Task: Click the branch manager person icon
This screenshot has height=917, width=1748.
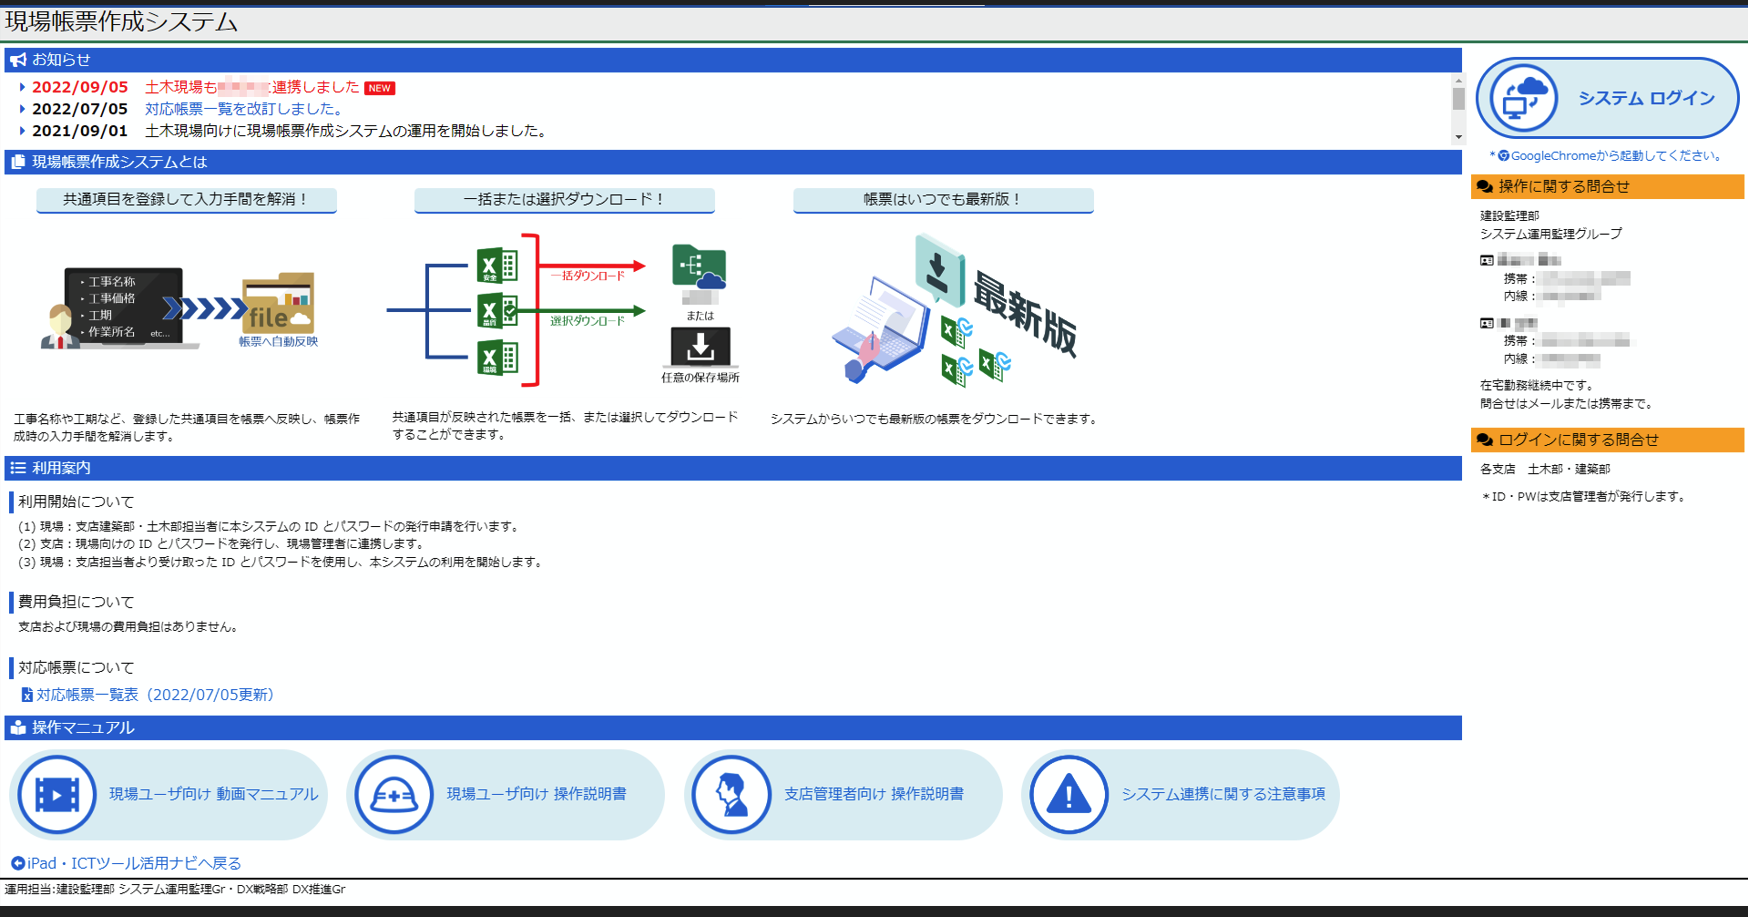Action: 731,795
